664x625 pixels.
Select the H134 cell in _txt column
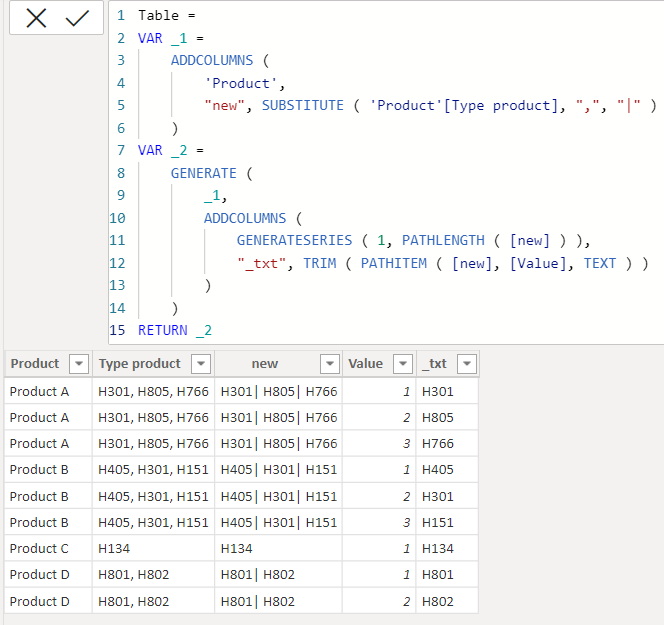(x=447, y=549)
